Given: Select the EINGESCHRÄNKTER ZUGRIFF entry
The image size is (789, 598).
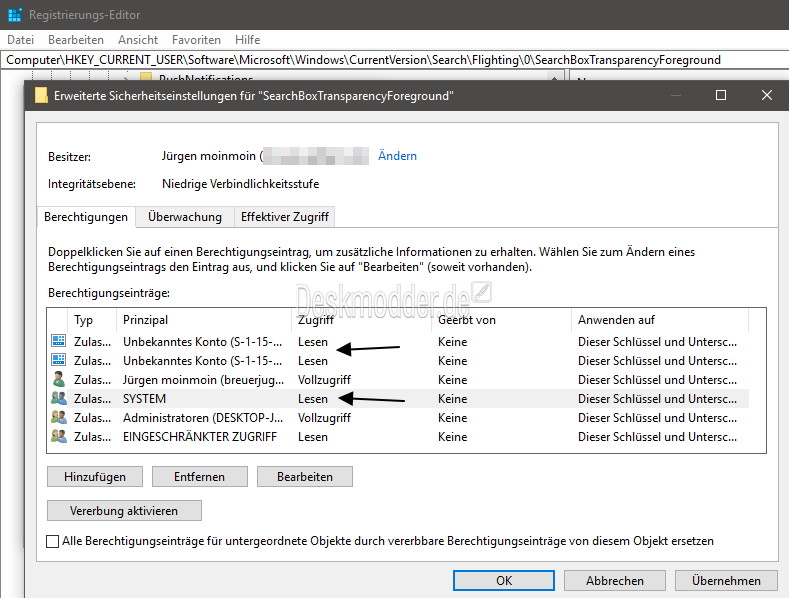Looking at the screenshot, I should point(200,437).
